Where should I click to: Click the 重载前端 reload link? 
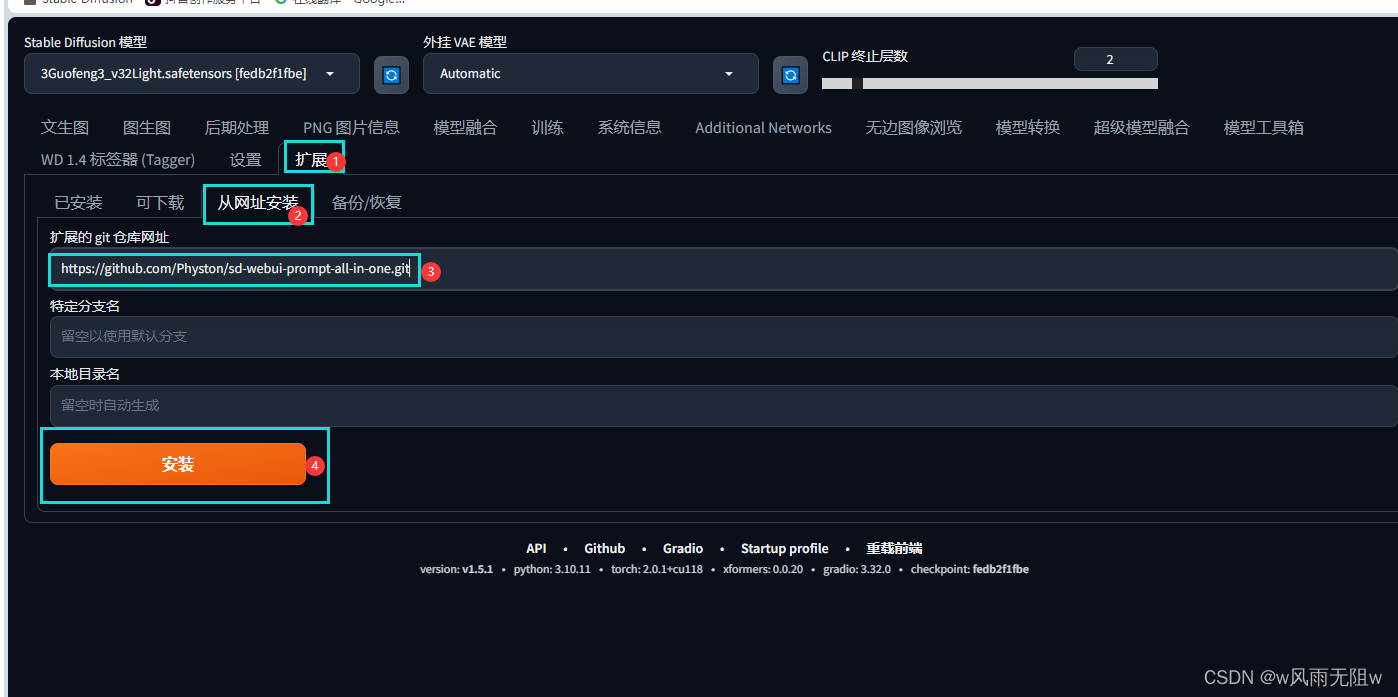894,548
